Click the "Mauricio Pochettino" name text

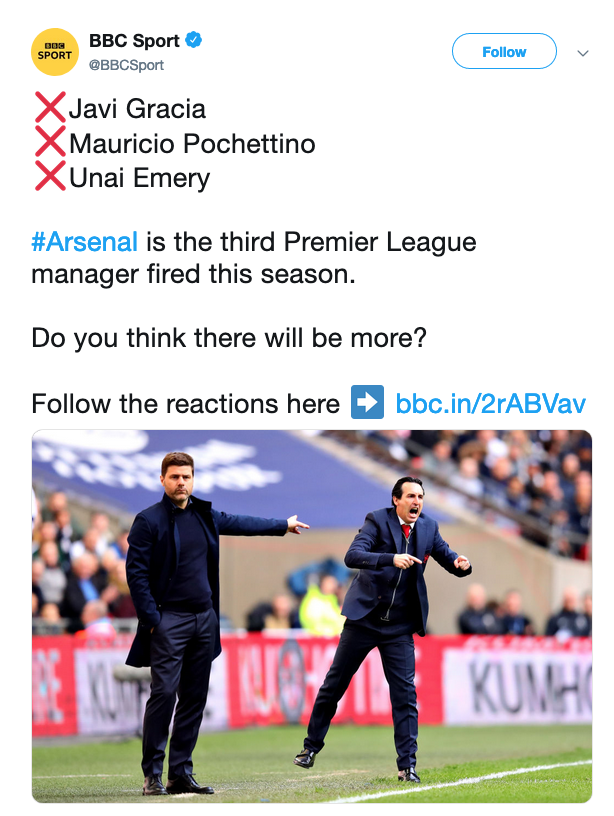click(x=192, y=143)
